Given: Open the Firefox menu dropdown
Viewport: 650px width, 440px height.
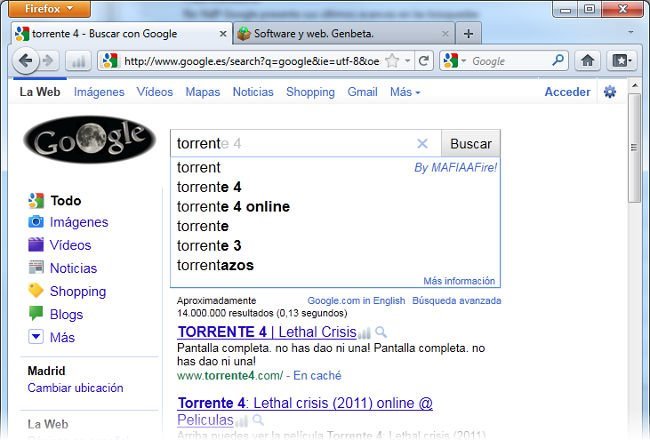Looking at the screenshot, I should 49,9.
